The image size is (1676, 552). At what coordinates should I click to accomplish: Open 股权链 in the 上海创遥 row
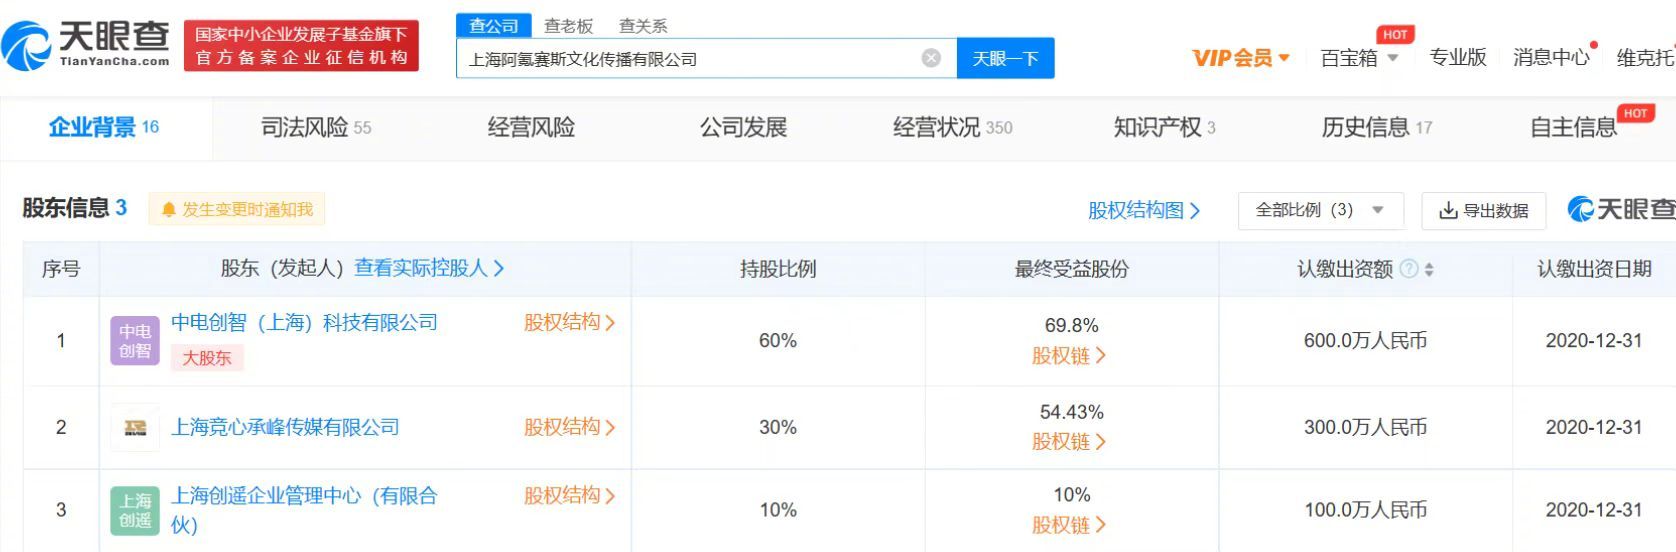point(1069,524)
